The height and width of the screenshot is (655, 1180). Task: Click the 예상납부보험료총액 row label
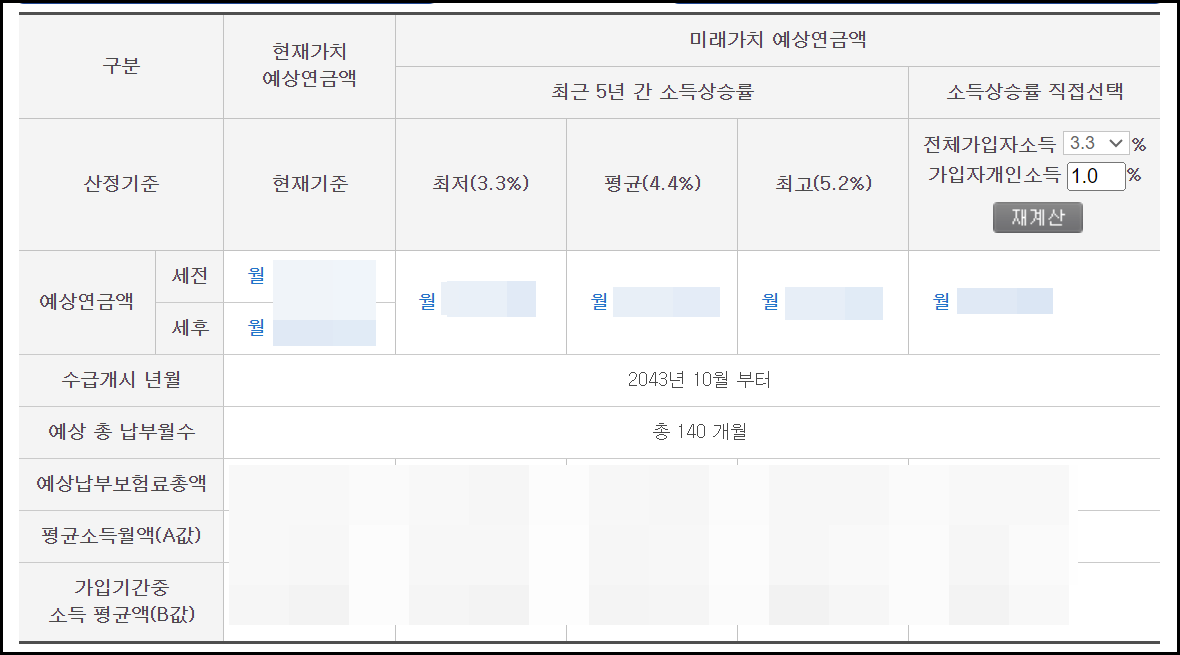tap(119, 485)
